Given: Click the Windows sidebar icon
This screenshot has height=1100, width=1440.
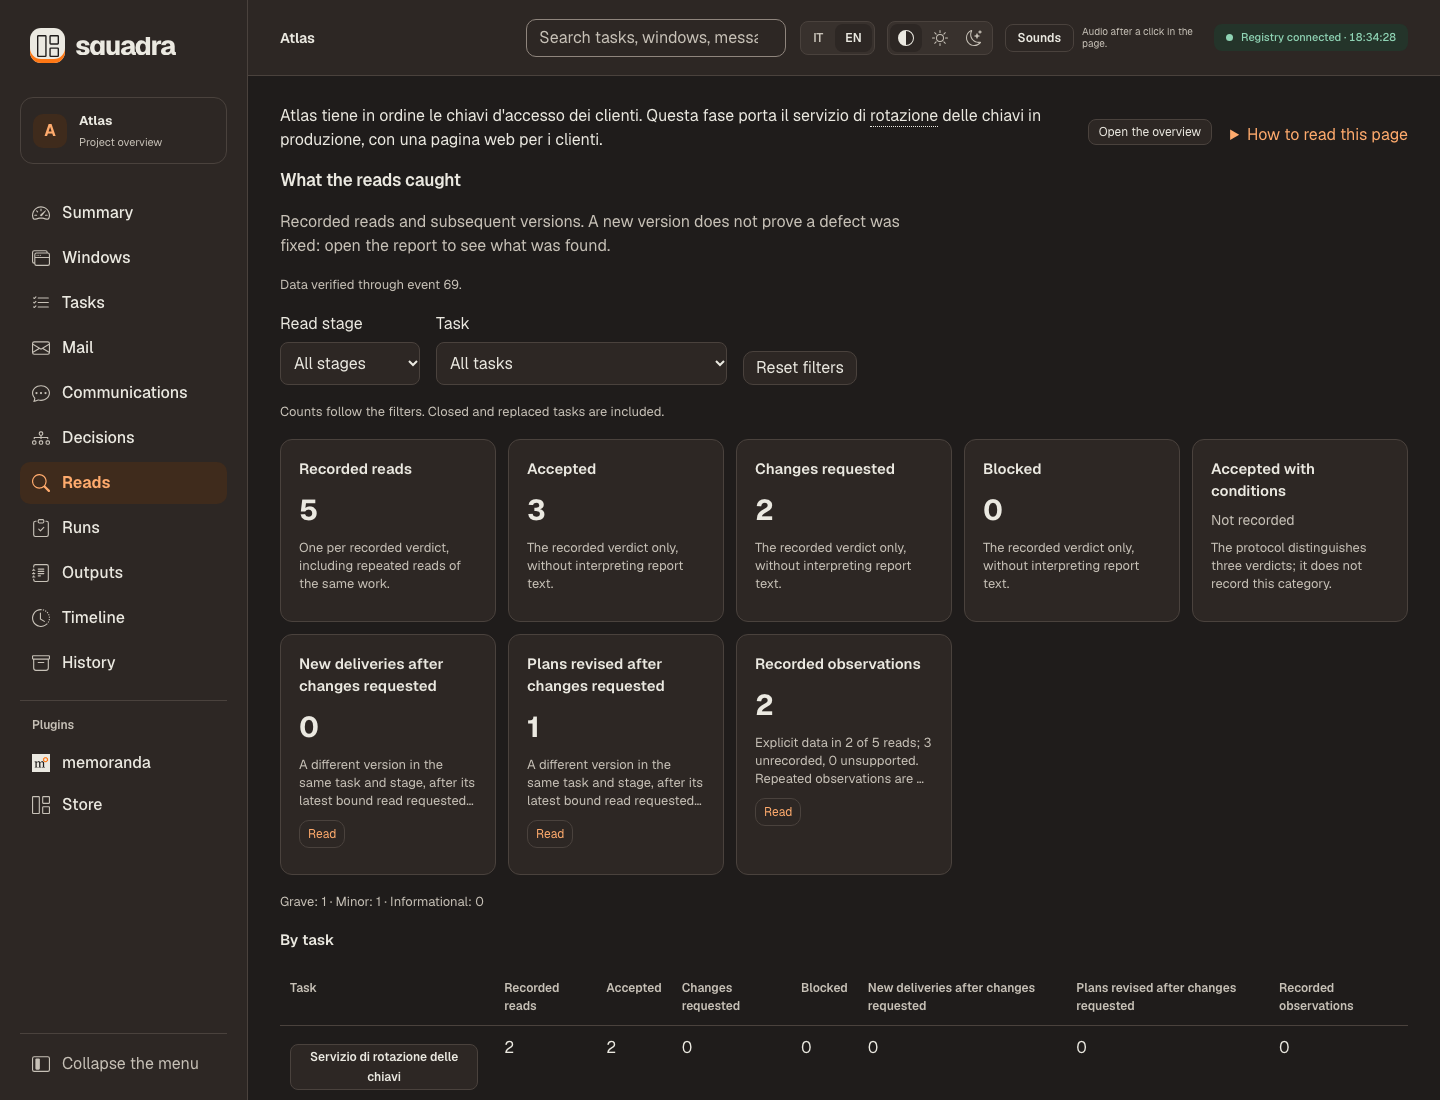Looking at the screenshot, I should point(41,258).
